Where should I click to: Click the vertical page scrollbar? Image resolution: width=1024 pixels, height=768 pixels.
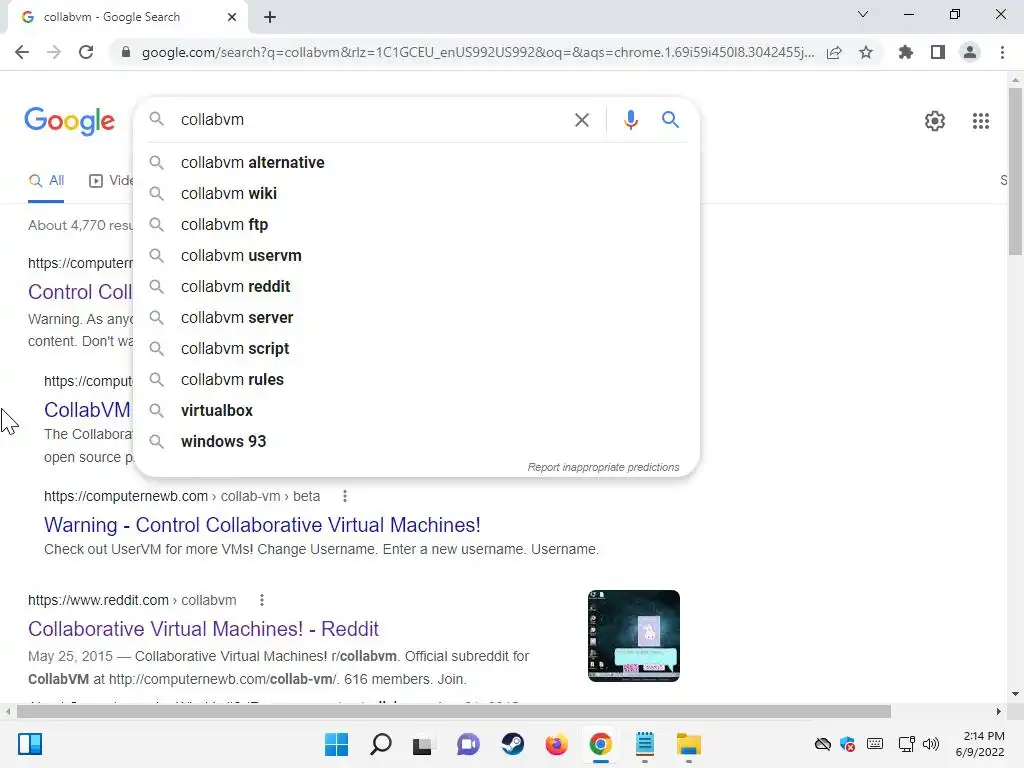[x=1015, y=171]
